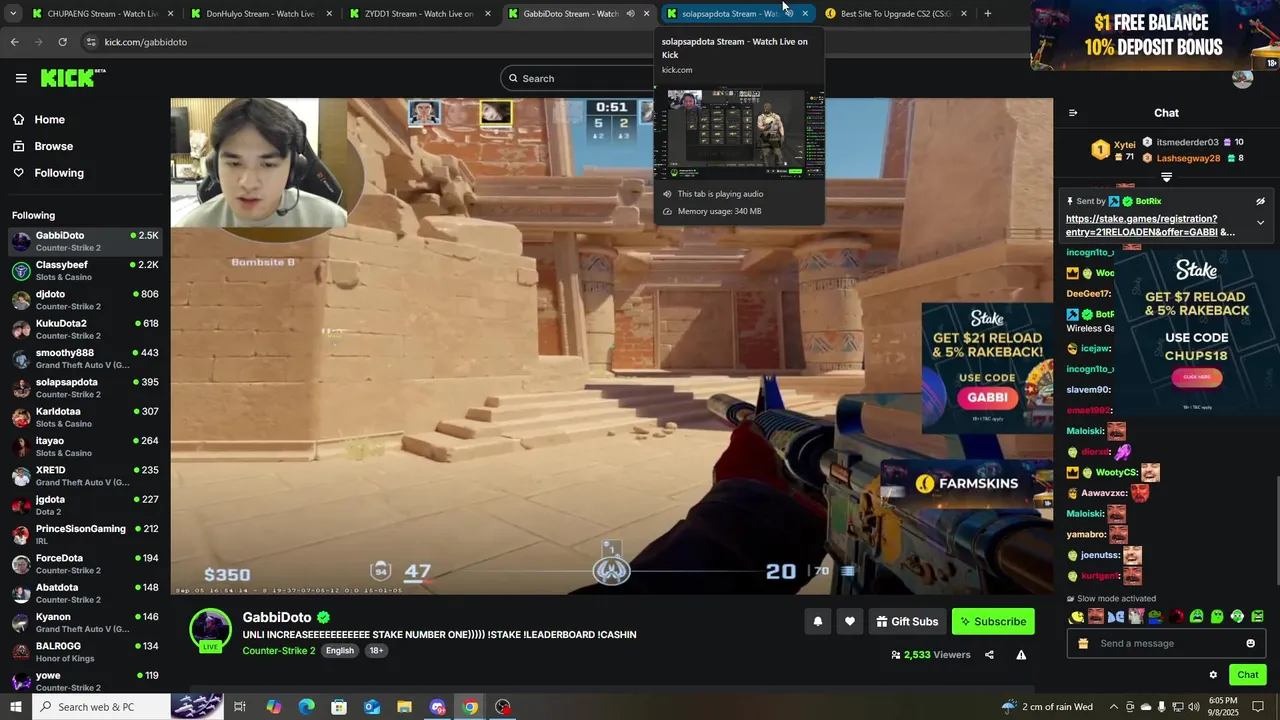This screenshot has height=720, width=1280.
Task: Click BotRix username in pinned message
Action: (1148, 201)
